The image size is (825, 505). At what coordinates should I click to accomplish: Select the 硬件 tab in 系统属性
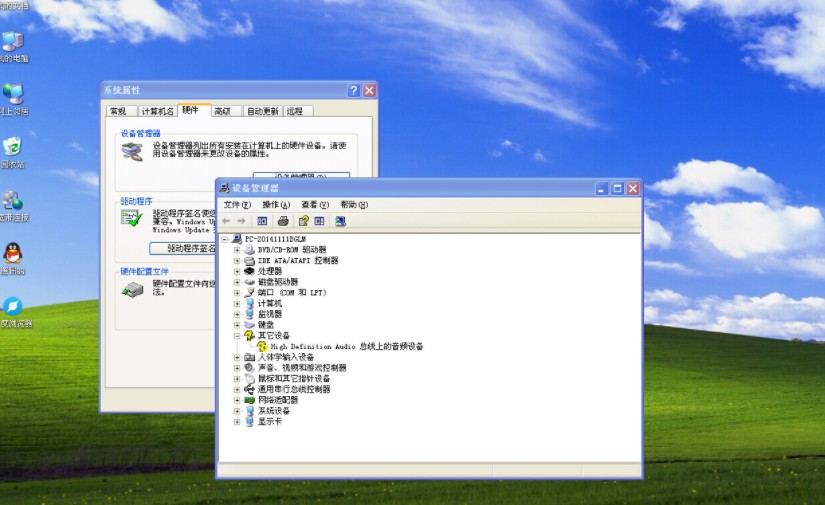click(194, 110)
